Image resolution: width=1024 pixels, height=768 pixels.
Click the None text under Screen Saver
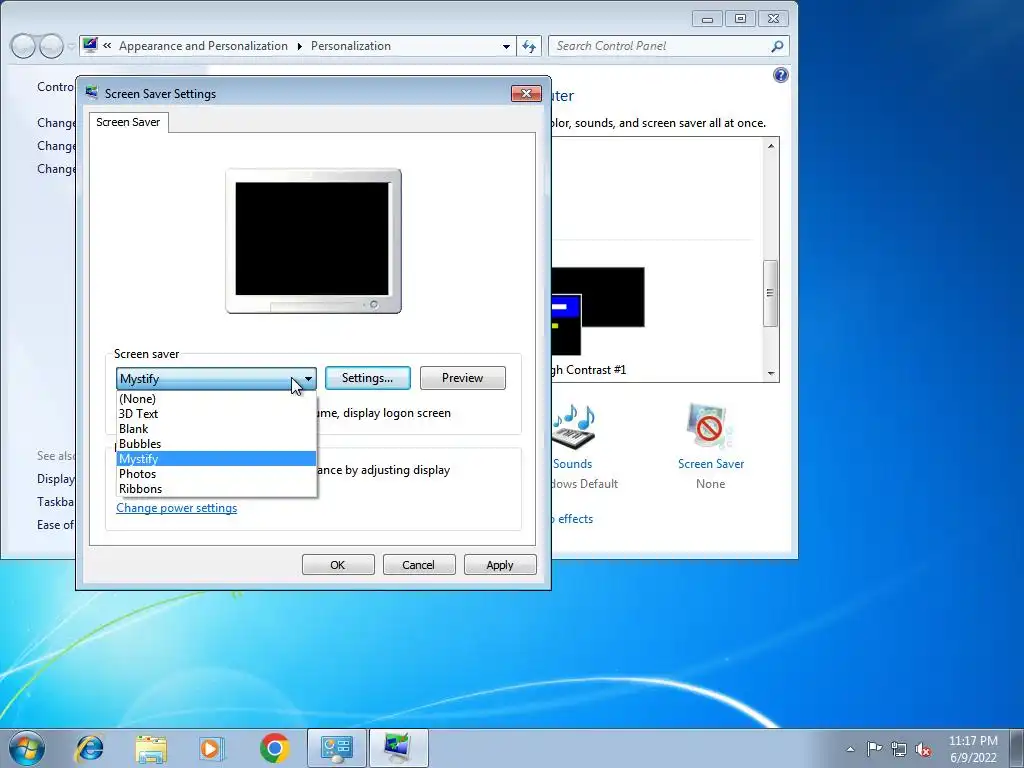coord(711,484)
